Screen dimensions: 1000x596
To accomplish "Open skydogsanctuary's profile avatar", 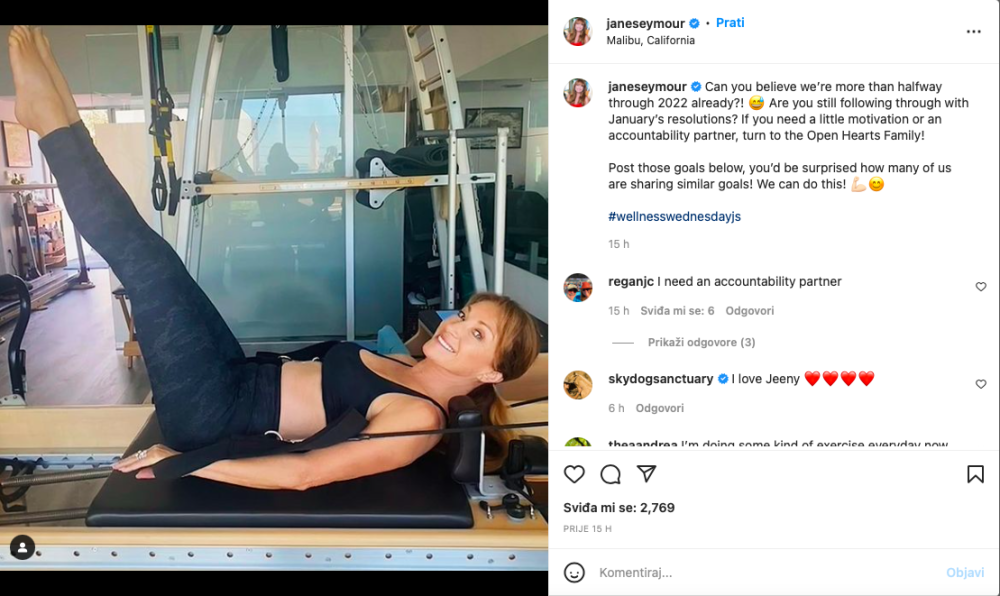I will point(578,385).
